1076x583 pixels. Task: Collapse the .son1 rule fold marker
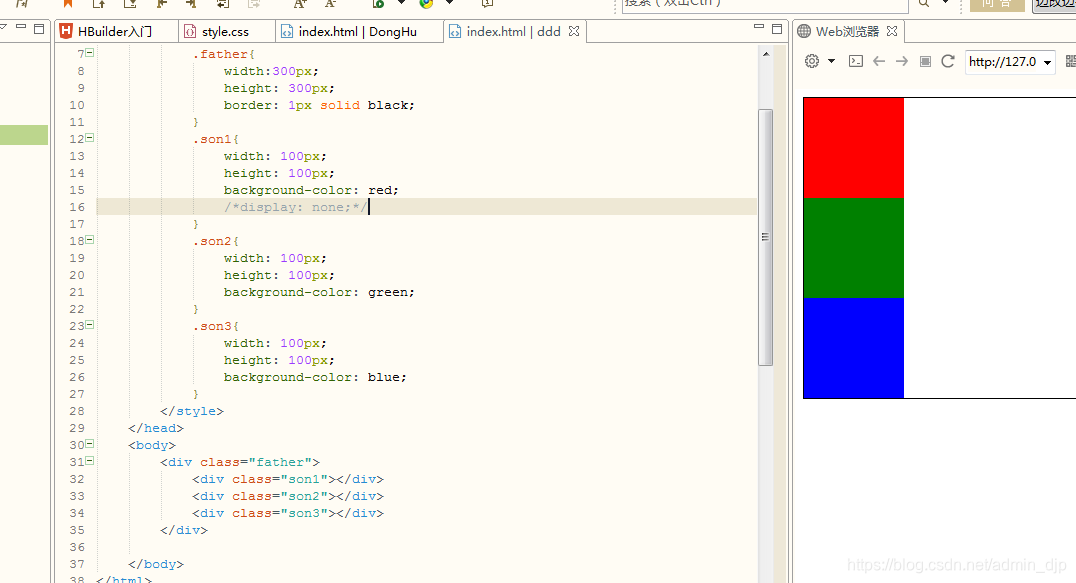coord(90,138)
